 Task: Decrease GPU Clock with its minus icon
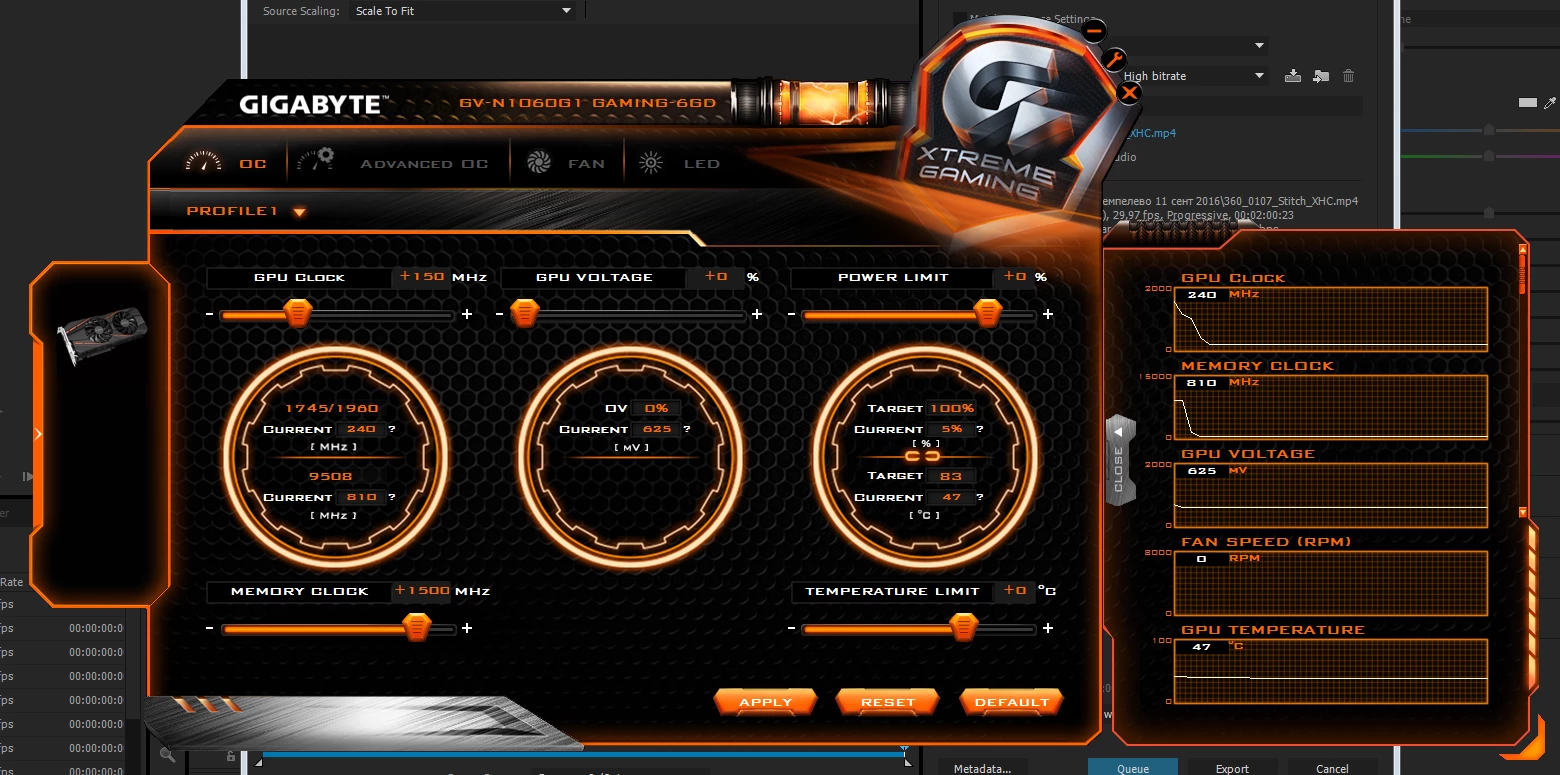coord(209,315)
